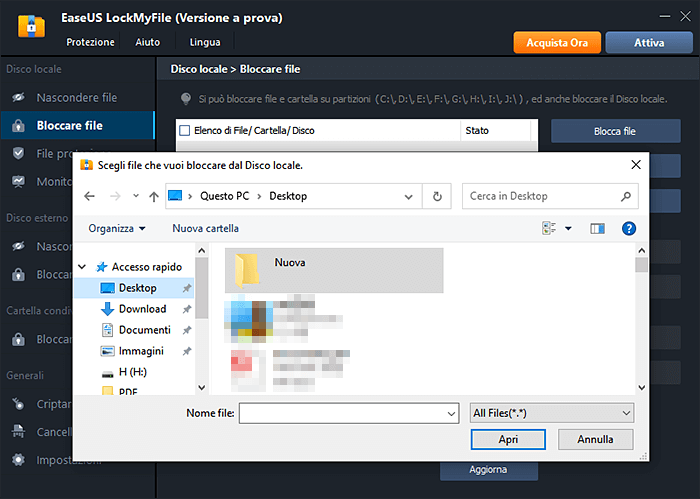Viewport: 700px width, 499px height.
Task: Open the recent locations dropdown arrow
Action: click(136, 196)
